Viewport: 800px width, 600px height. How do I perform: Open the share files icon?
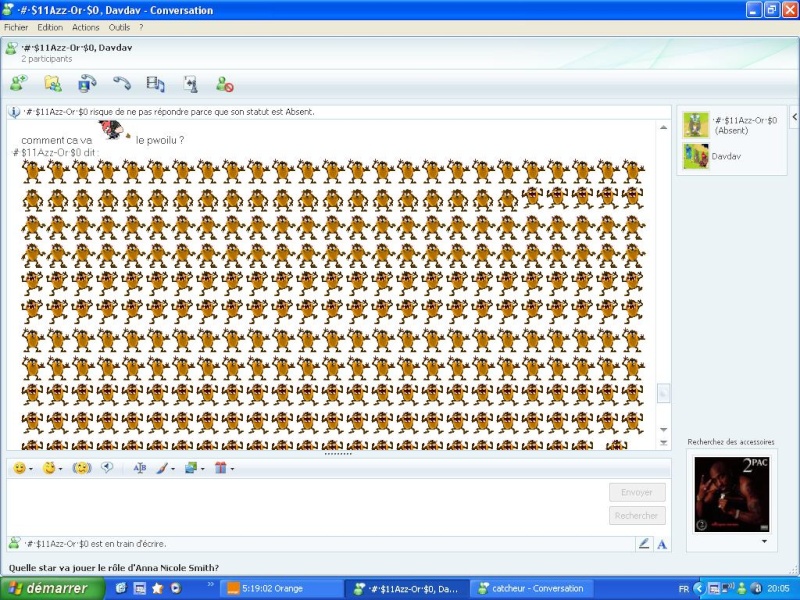(53, 83)
